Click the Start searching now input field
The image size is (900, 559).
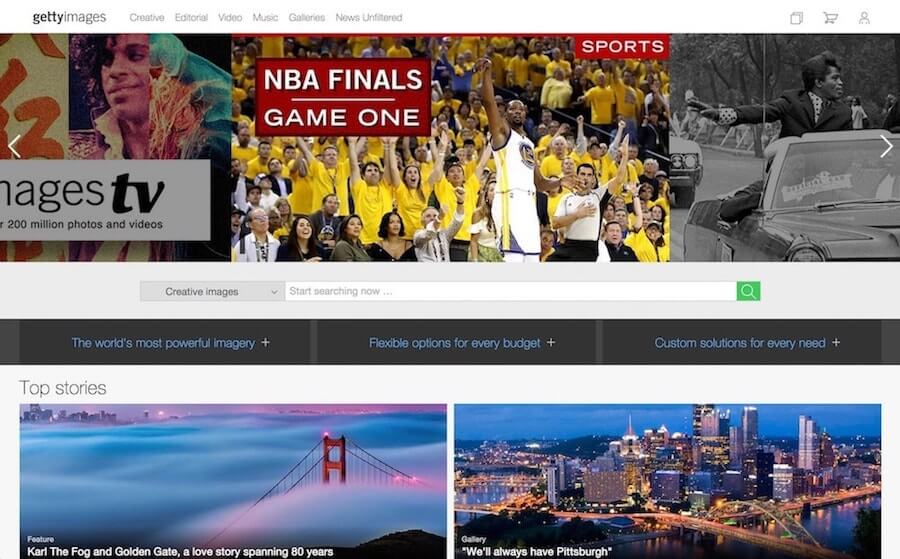(x=511, y=291)
